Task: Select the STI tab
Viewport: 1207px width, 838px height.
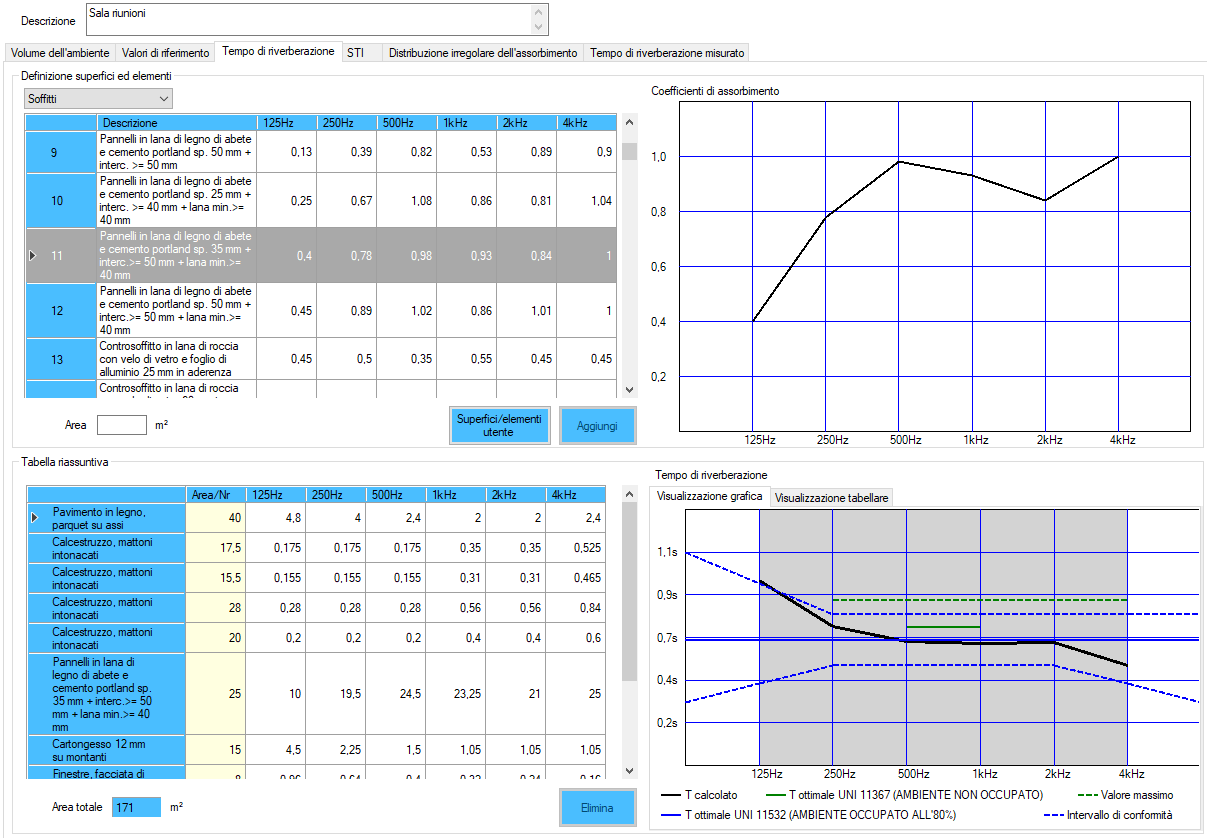Action: [x=355, y=53]
